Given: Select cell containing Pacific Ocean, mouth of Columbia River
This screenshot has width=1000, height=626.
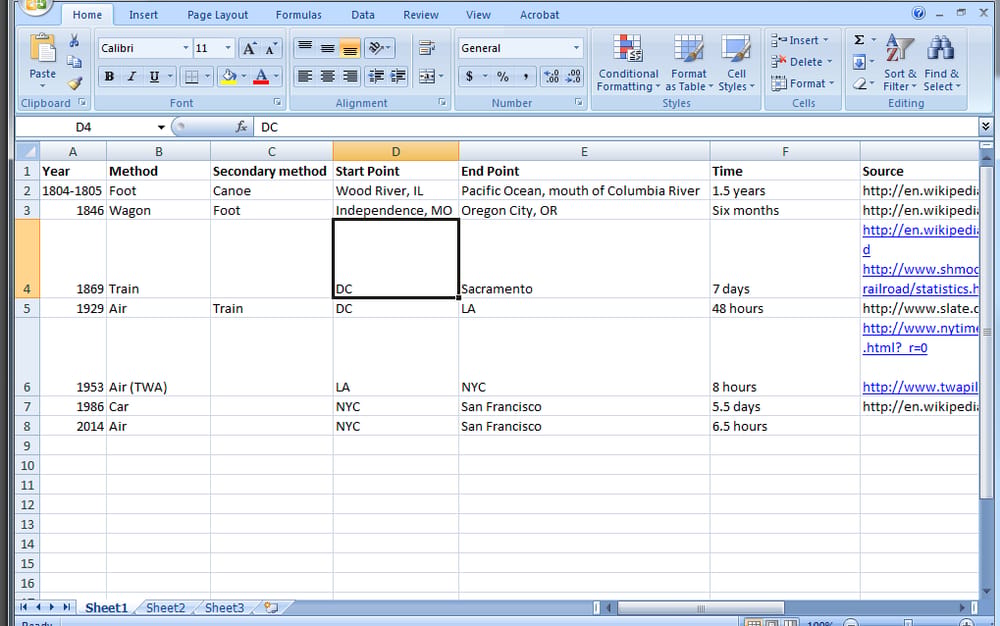Looking at the screenshot, I should pos(584,191).
